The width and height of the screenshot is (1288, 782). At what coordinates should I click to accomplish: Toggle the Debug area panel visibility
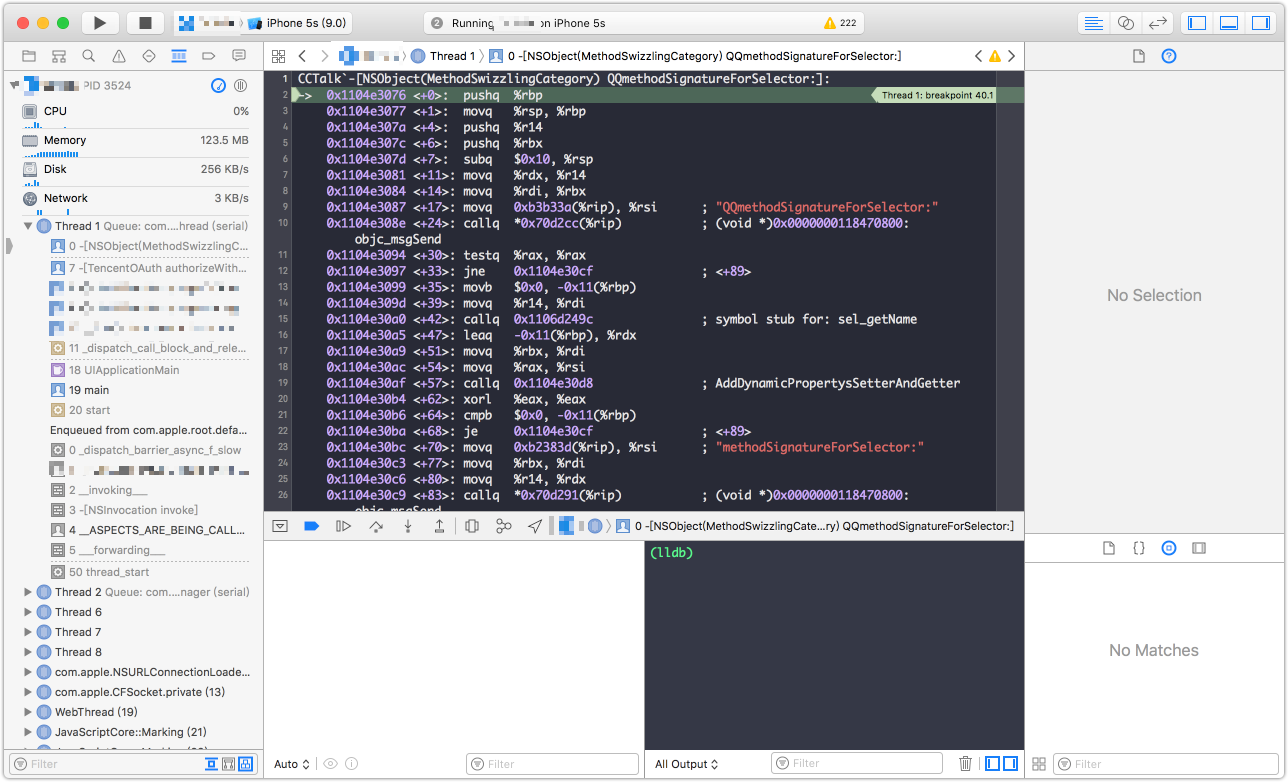(x=1230, y=23)
